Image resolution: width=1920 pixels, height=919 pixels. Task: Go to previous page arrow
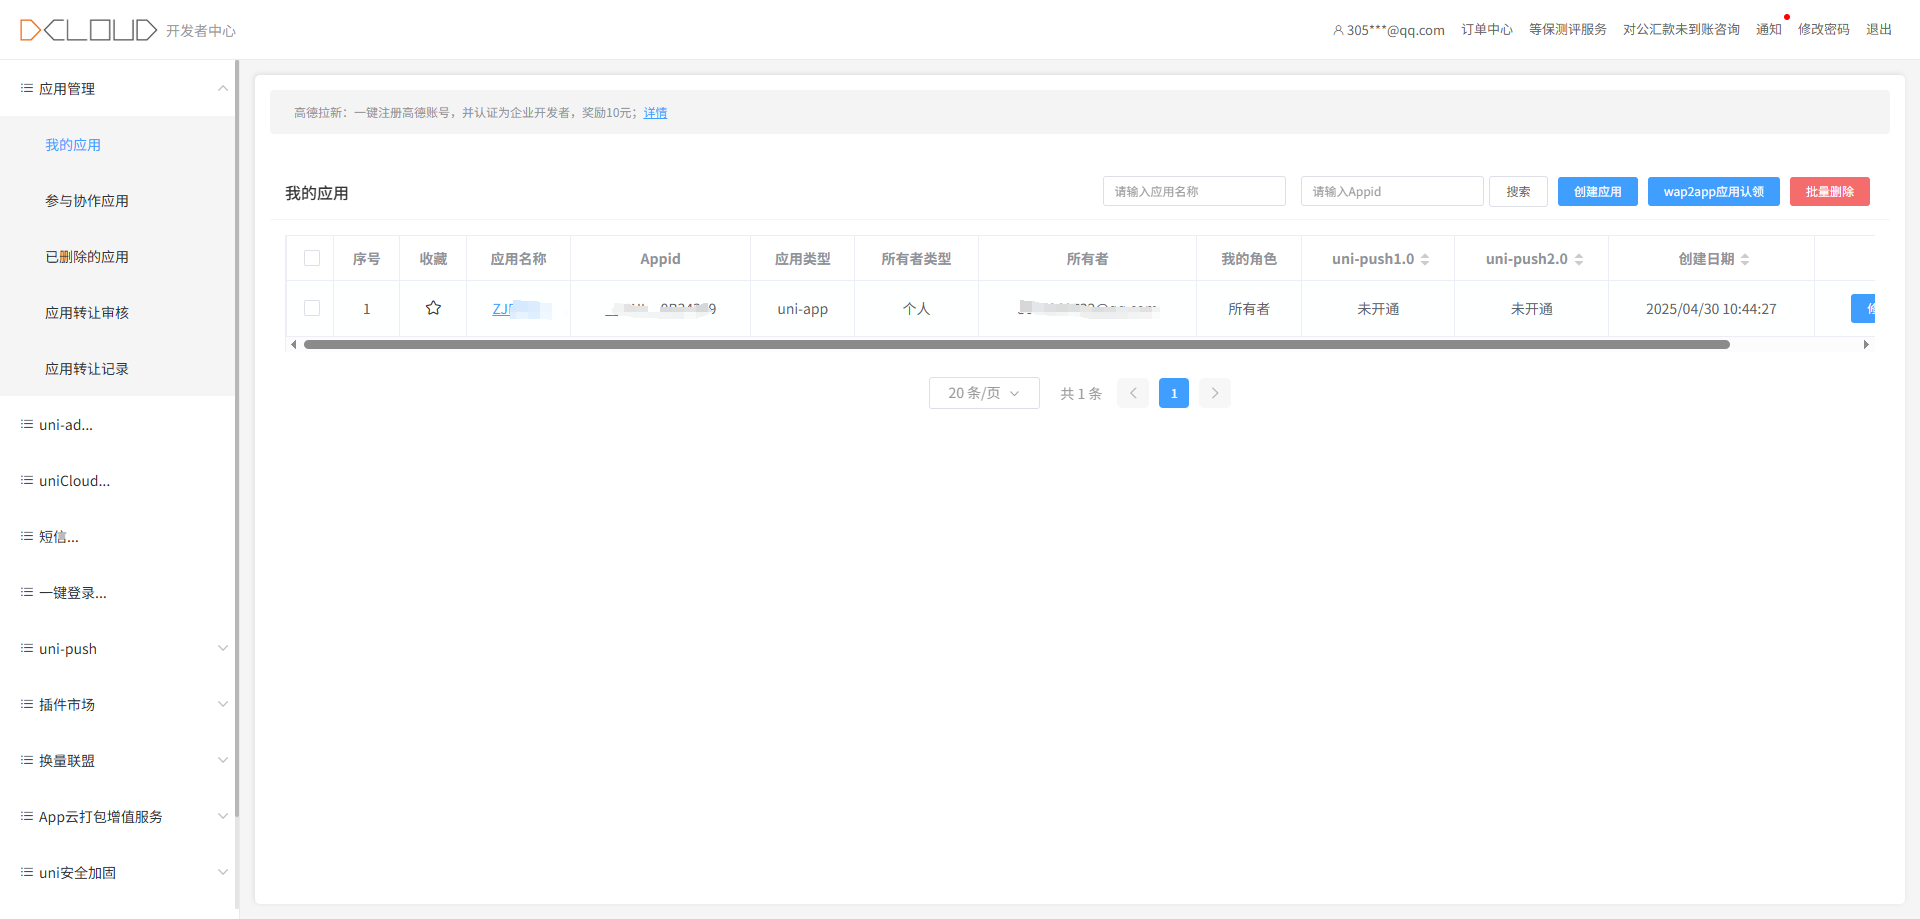click(1133, 393)
